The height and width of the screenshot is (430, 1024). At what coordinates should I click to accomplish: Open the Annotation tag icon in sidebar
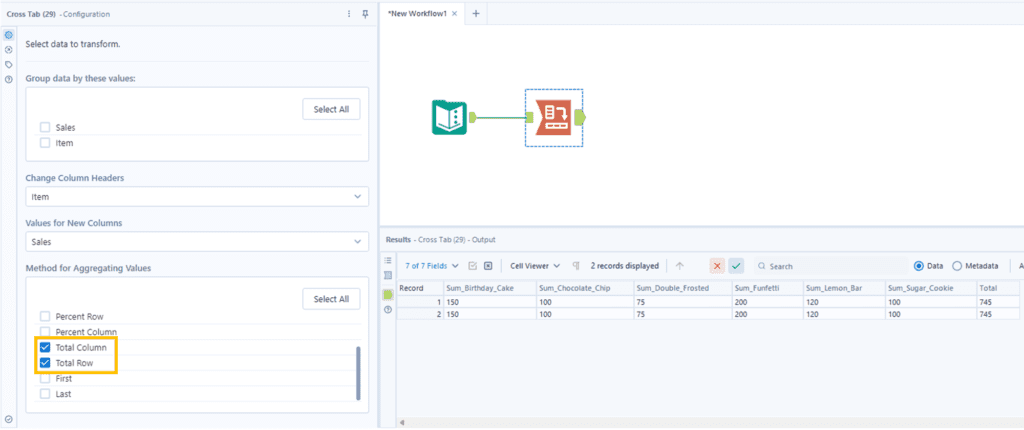pos(9,64)
